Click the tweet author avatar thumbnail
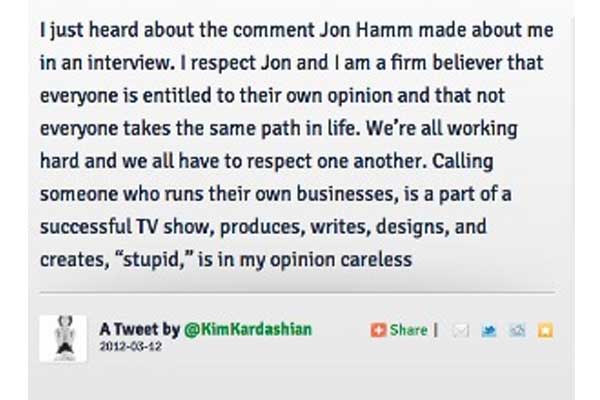The height and width of the screenshot is (400, 600). pos(62,338)
